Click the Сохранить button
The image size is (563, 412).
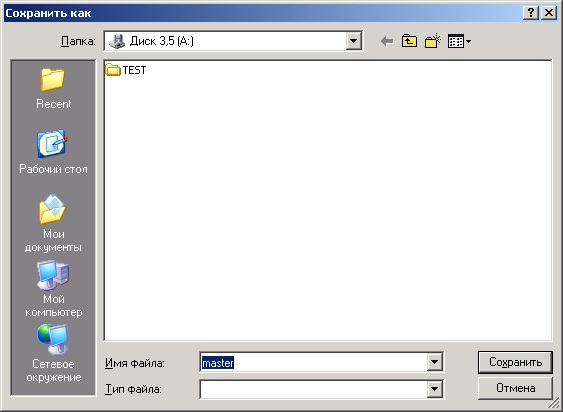(x=515, y=362)
